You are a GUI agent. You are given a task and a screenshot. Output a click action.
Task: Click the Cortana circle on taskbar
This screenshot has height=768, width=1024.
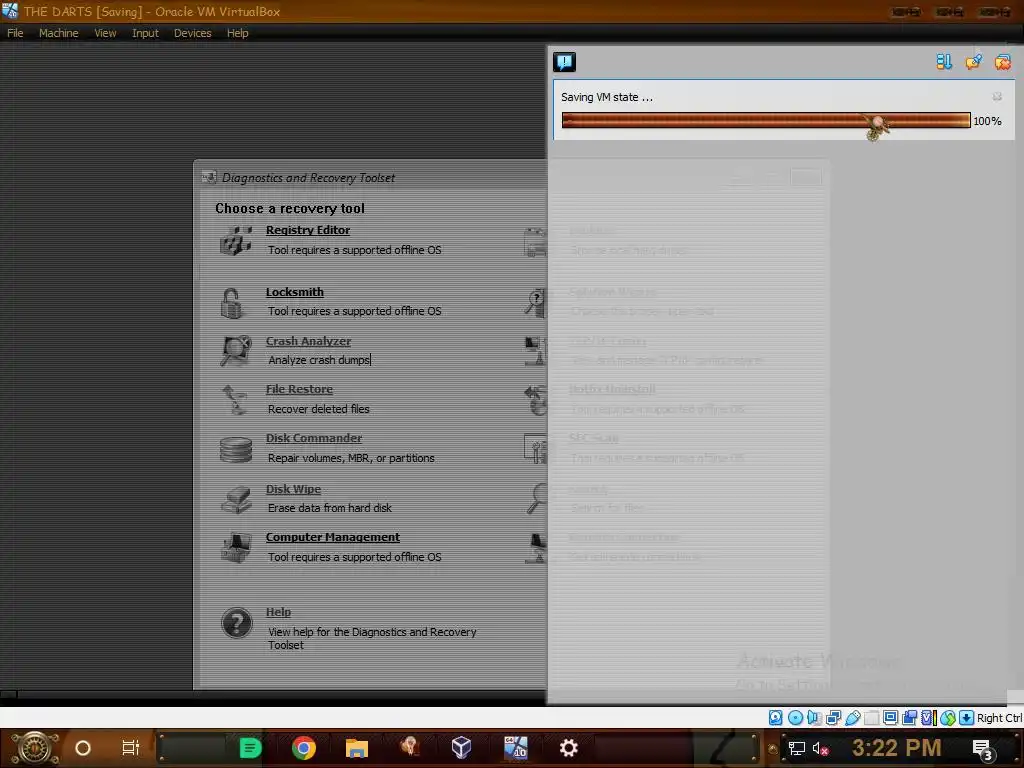coord(82,748)
